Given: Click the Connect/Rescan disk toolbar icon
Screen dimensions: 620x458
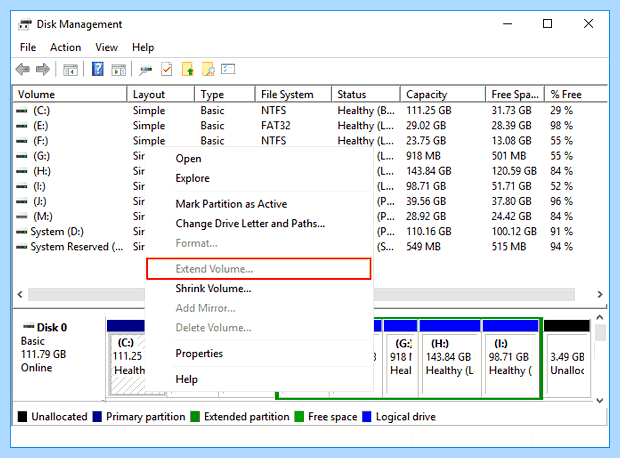Looking at the screenshot, I should [x=146, y=70].
